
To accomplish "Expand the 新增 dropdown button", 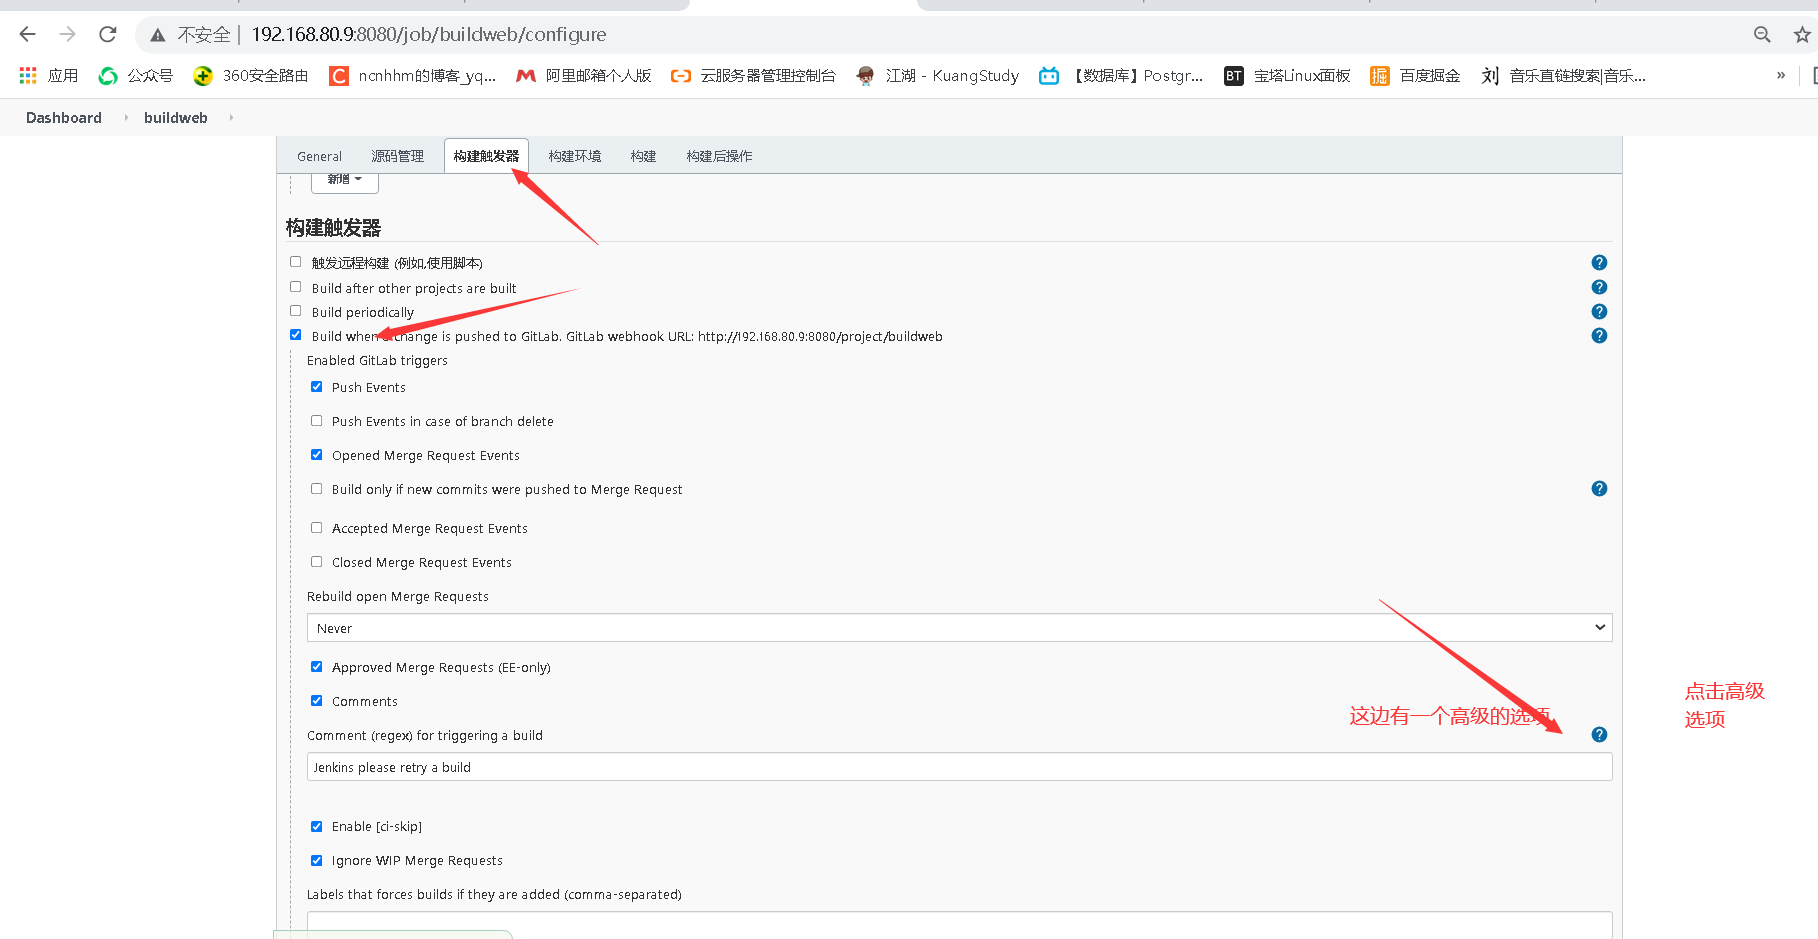I will [344, 181].
